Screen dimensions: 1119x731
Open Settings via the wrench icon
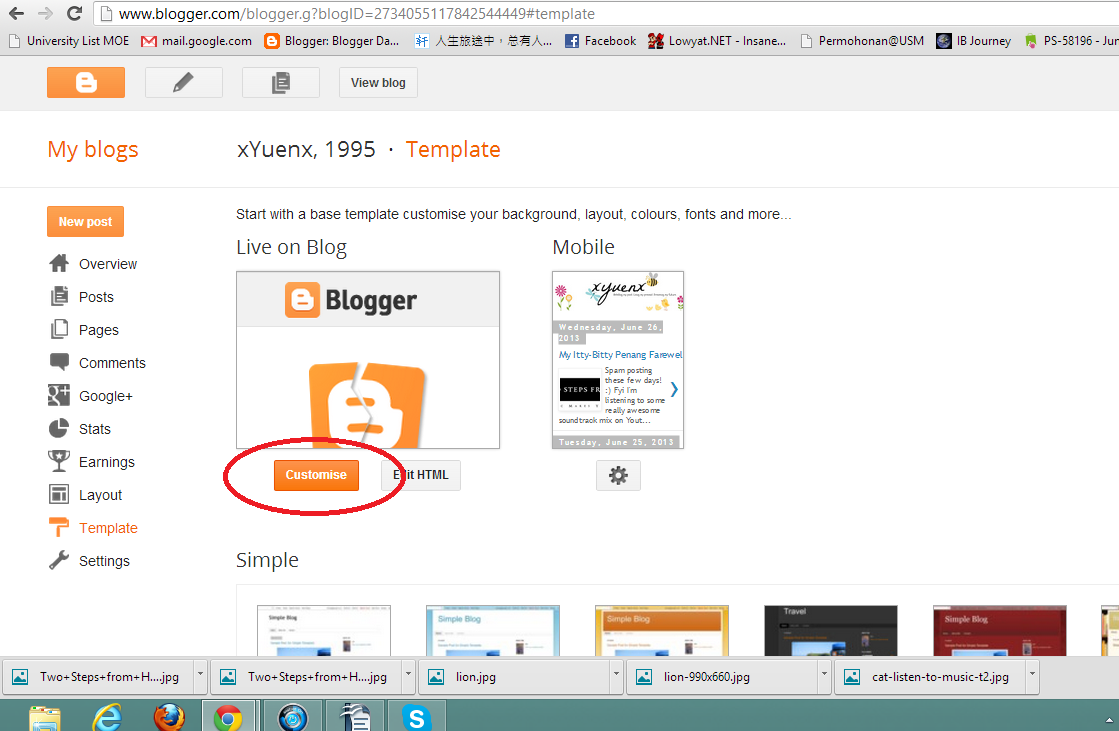[x=57, y=561]
